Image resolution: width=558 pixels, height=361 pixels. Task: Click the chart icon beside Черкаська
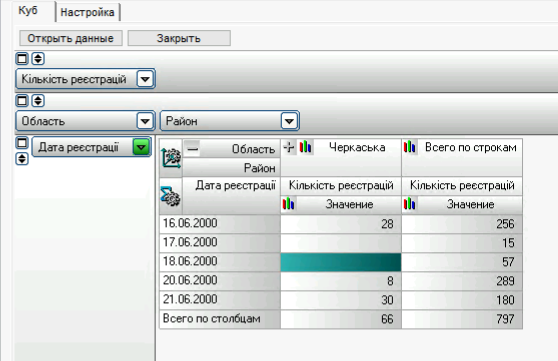[x=305, y=147]
